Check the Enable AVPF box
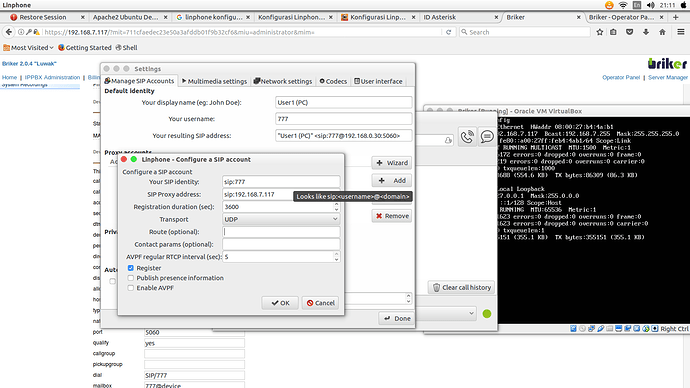The width and height of the screenshot is (690, 388). coord(131,288)
